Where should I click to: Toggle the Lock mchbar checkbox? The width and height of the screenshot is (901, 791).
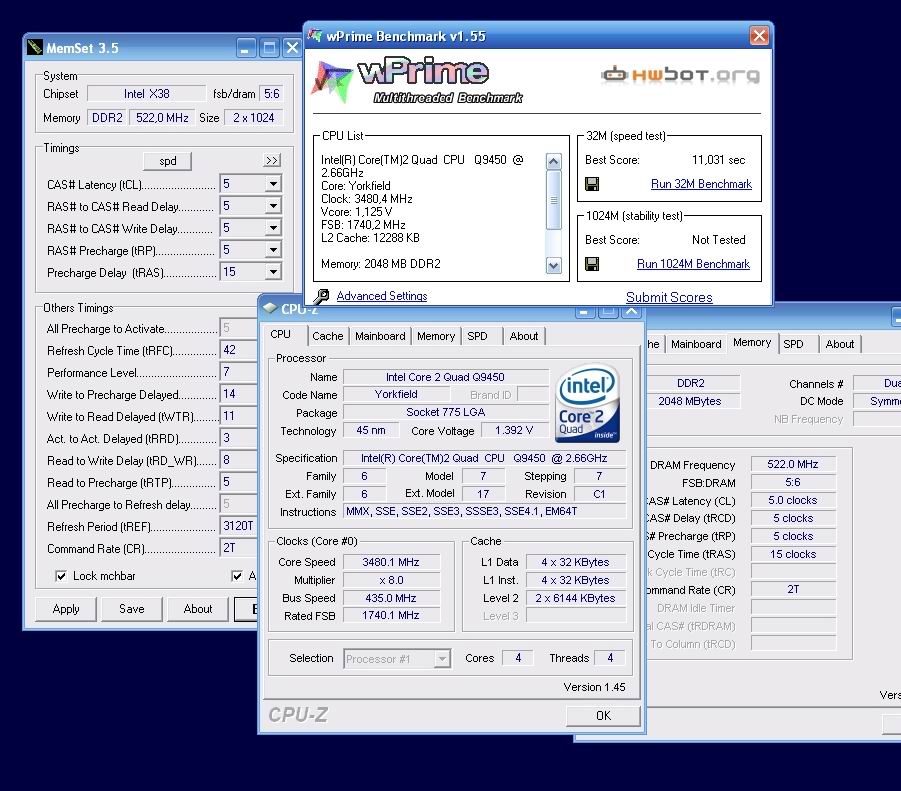tap(61, 576)
